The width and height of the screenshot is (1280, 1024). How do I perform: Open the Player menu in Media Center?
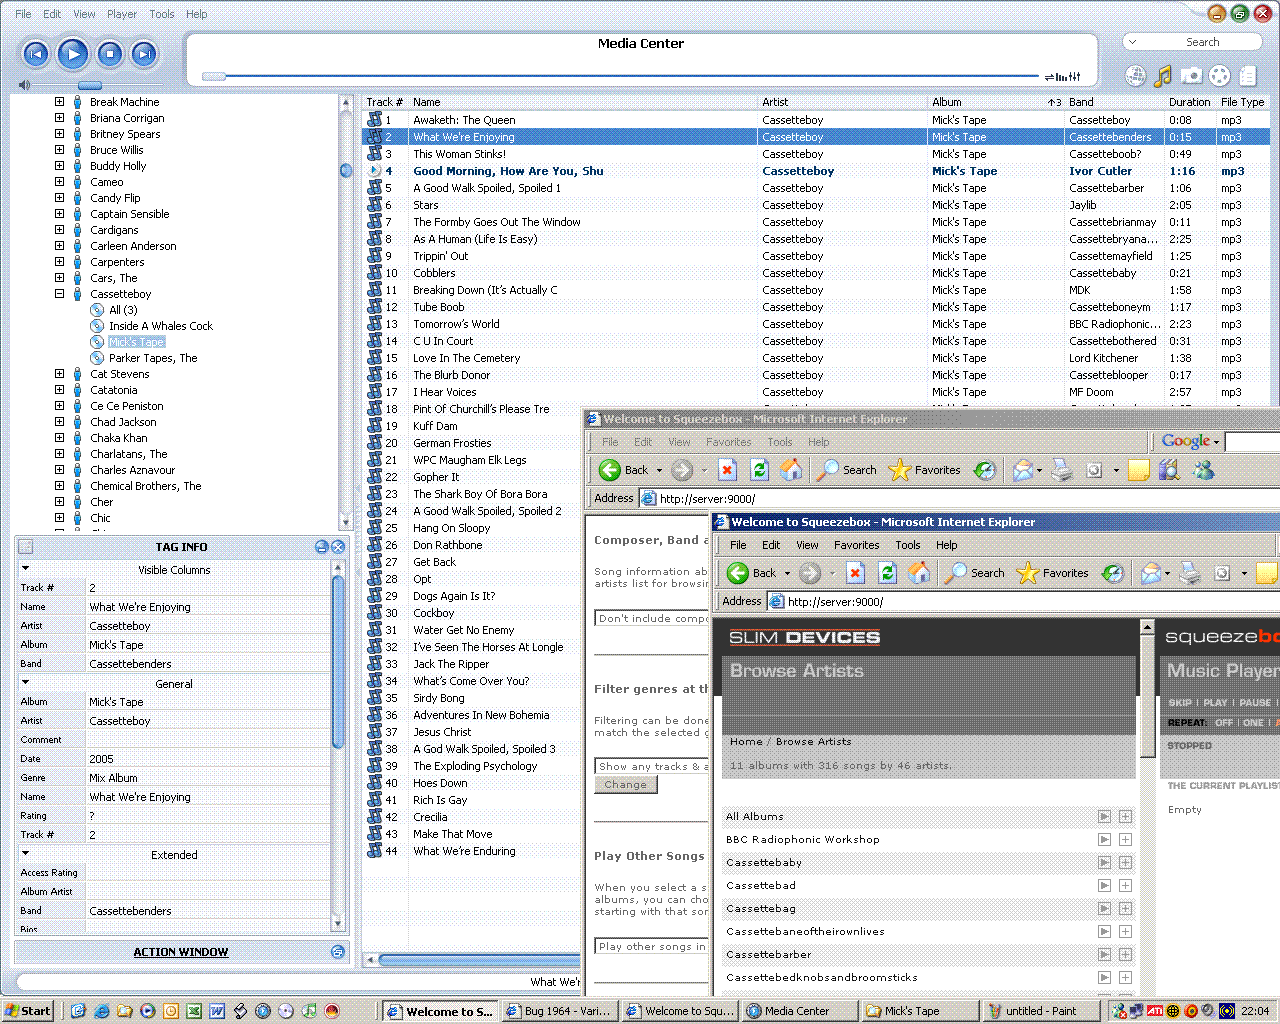pyautogui.click(x=122, y=14)
